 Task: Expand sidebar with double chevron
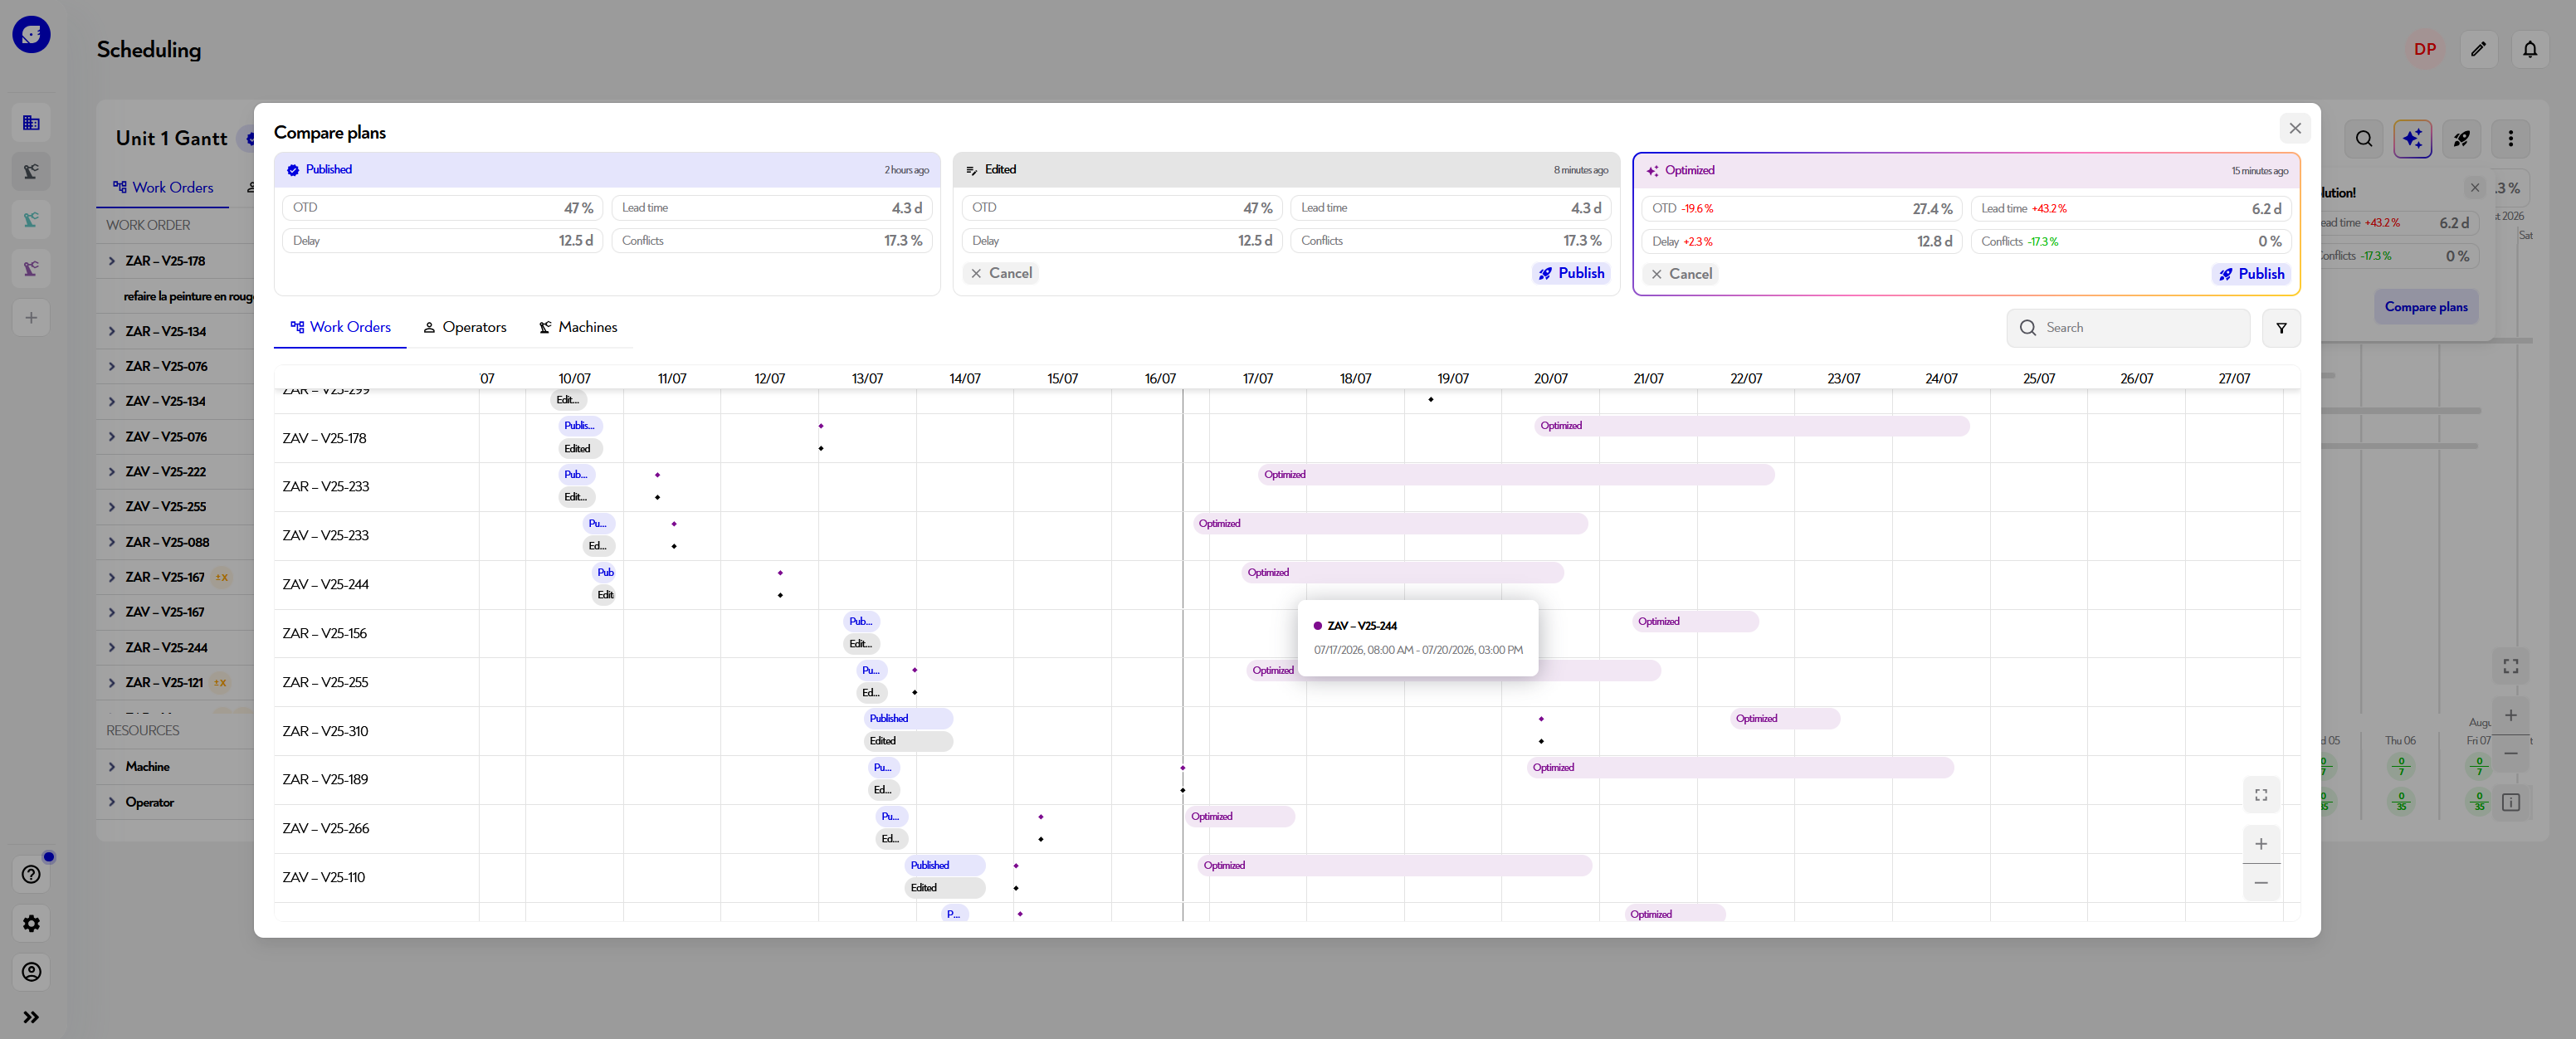point(31,1017)
